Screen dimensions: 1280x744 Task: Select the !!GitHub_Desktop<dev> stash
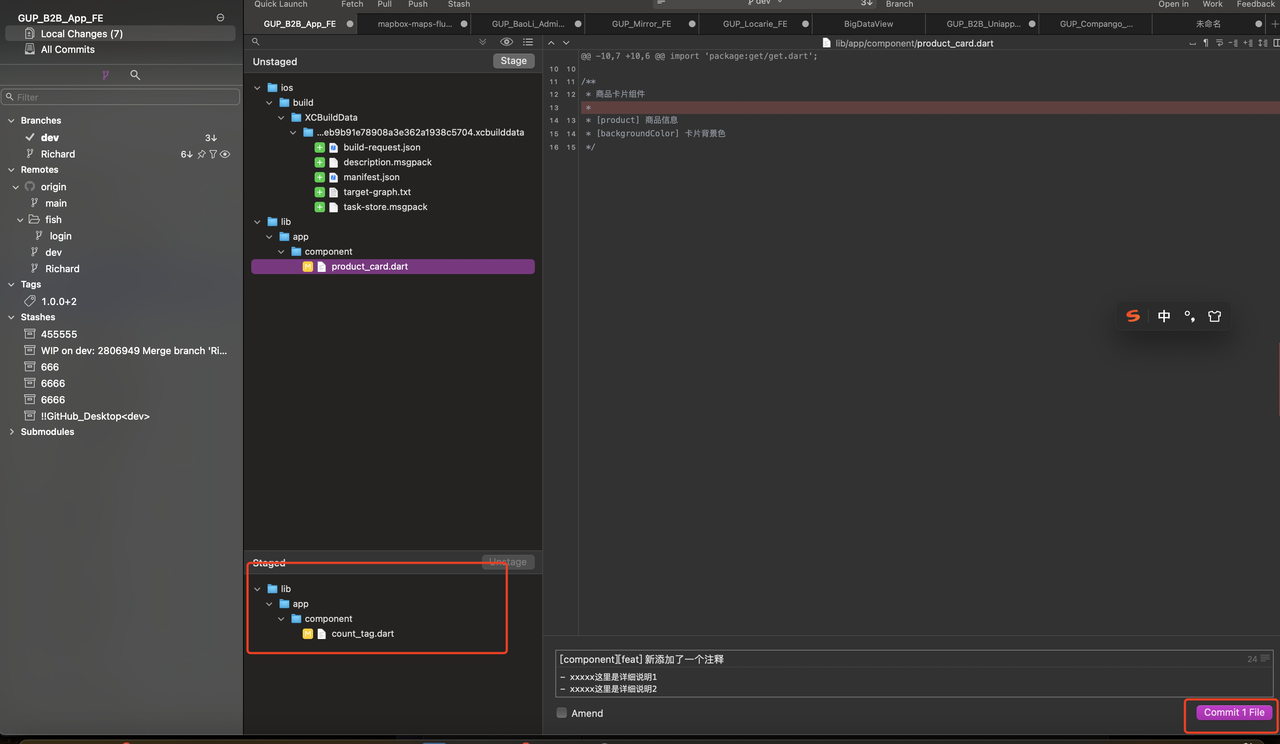[95, 416]
